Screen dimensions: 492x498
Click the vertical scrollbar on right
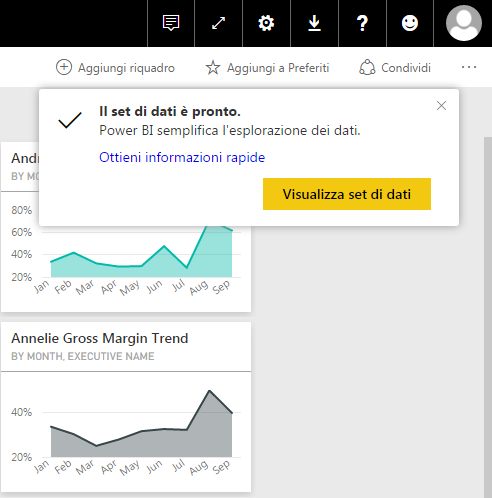pyautogui.click(x=488, y=317)
